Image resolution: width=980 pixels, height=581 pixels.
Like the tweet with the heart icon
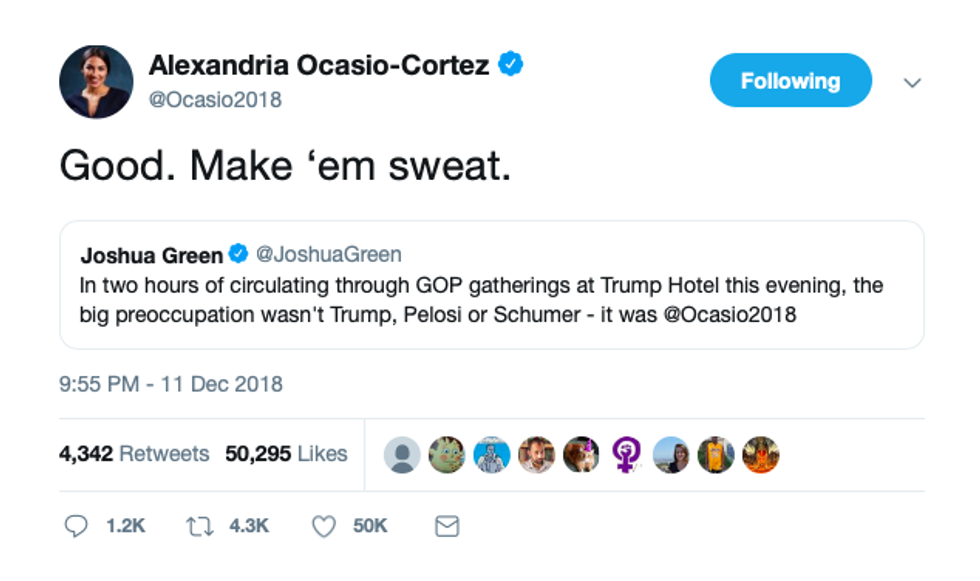pyautogui.click(x=323, y=526)
